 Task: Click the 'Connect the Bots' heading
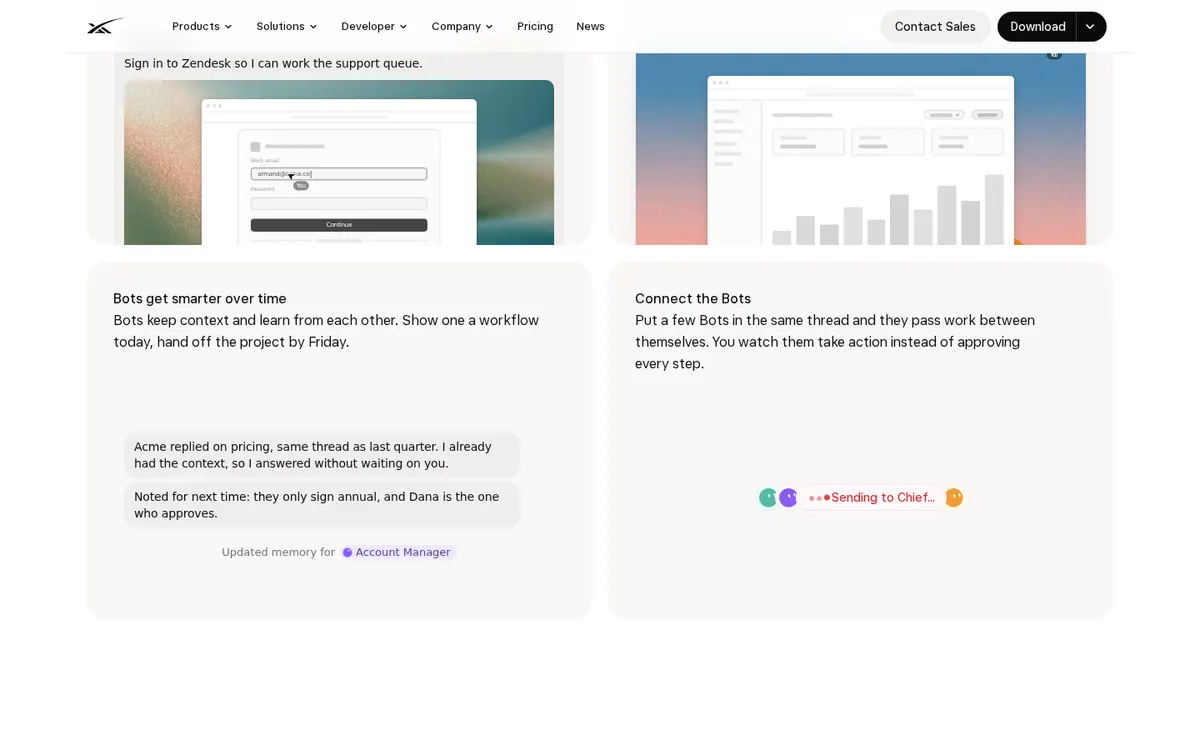[693, 299]
